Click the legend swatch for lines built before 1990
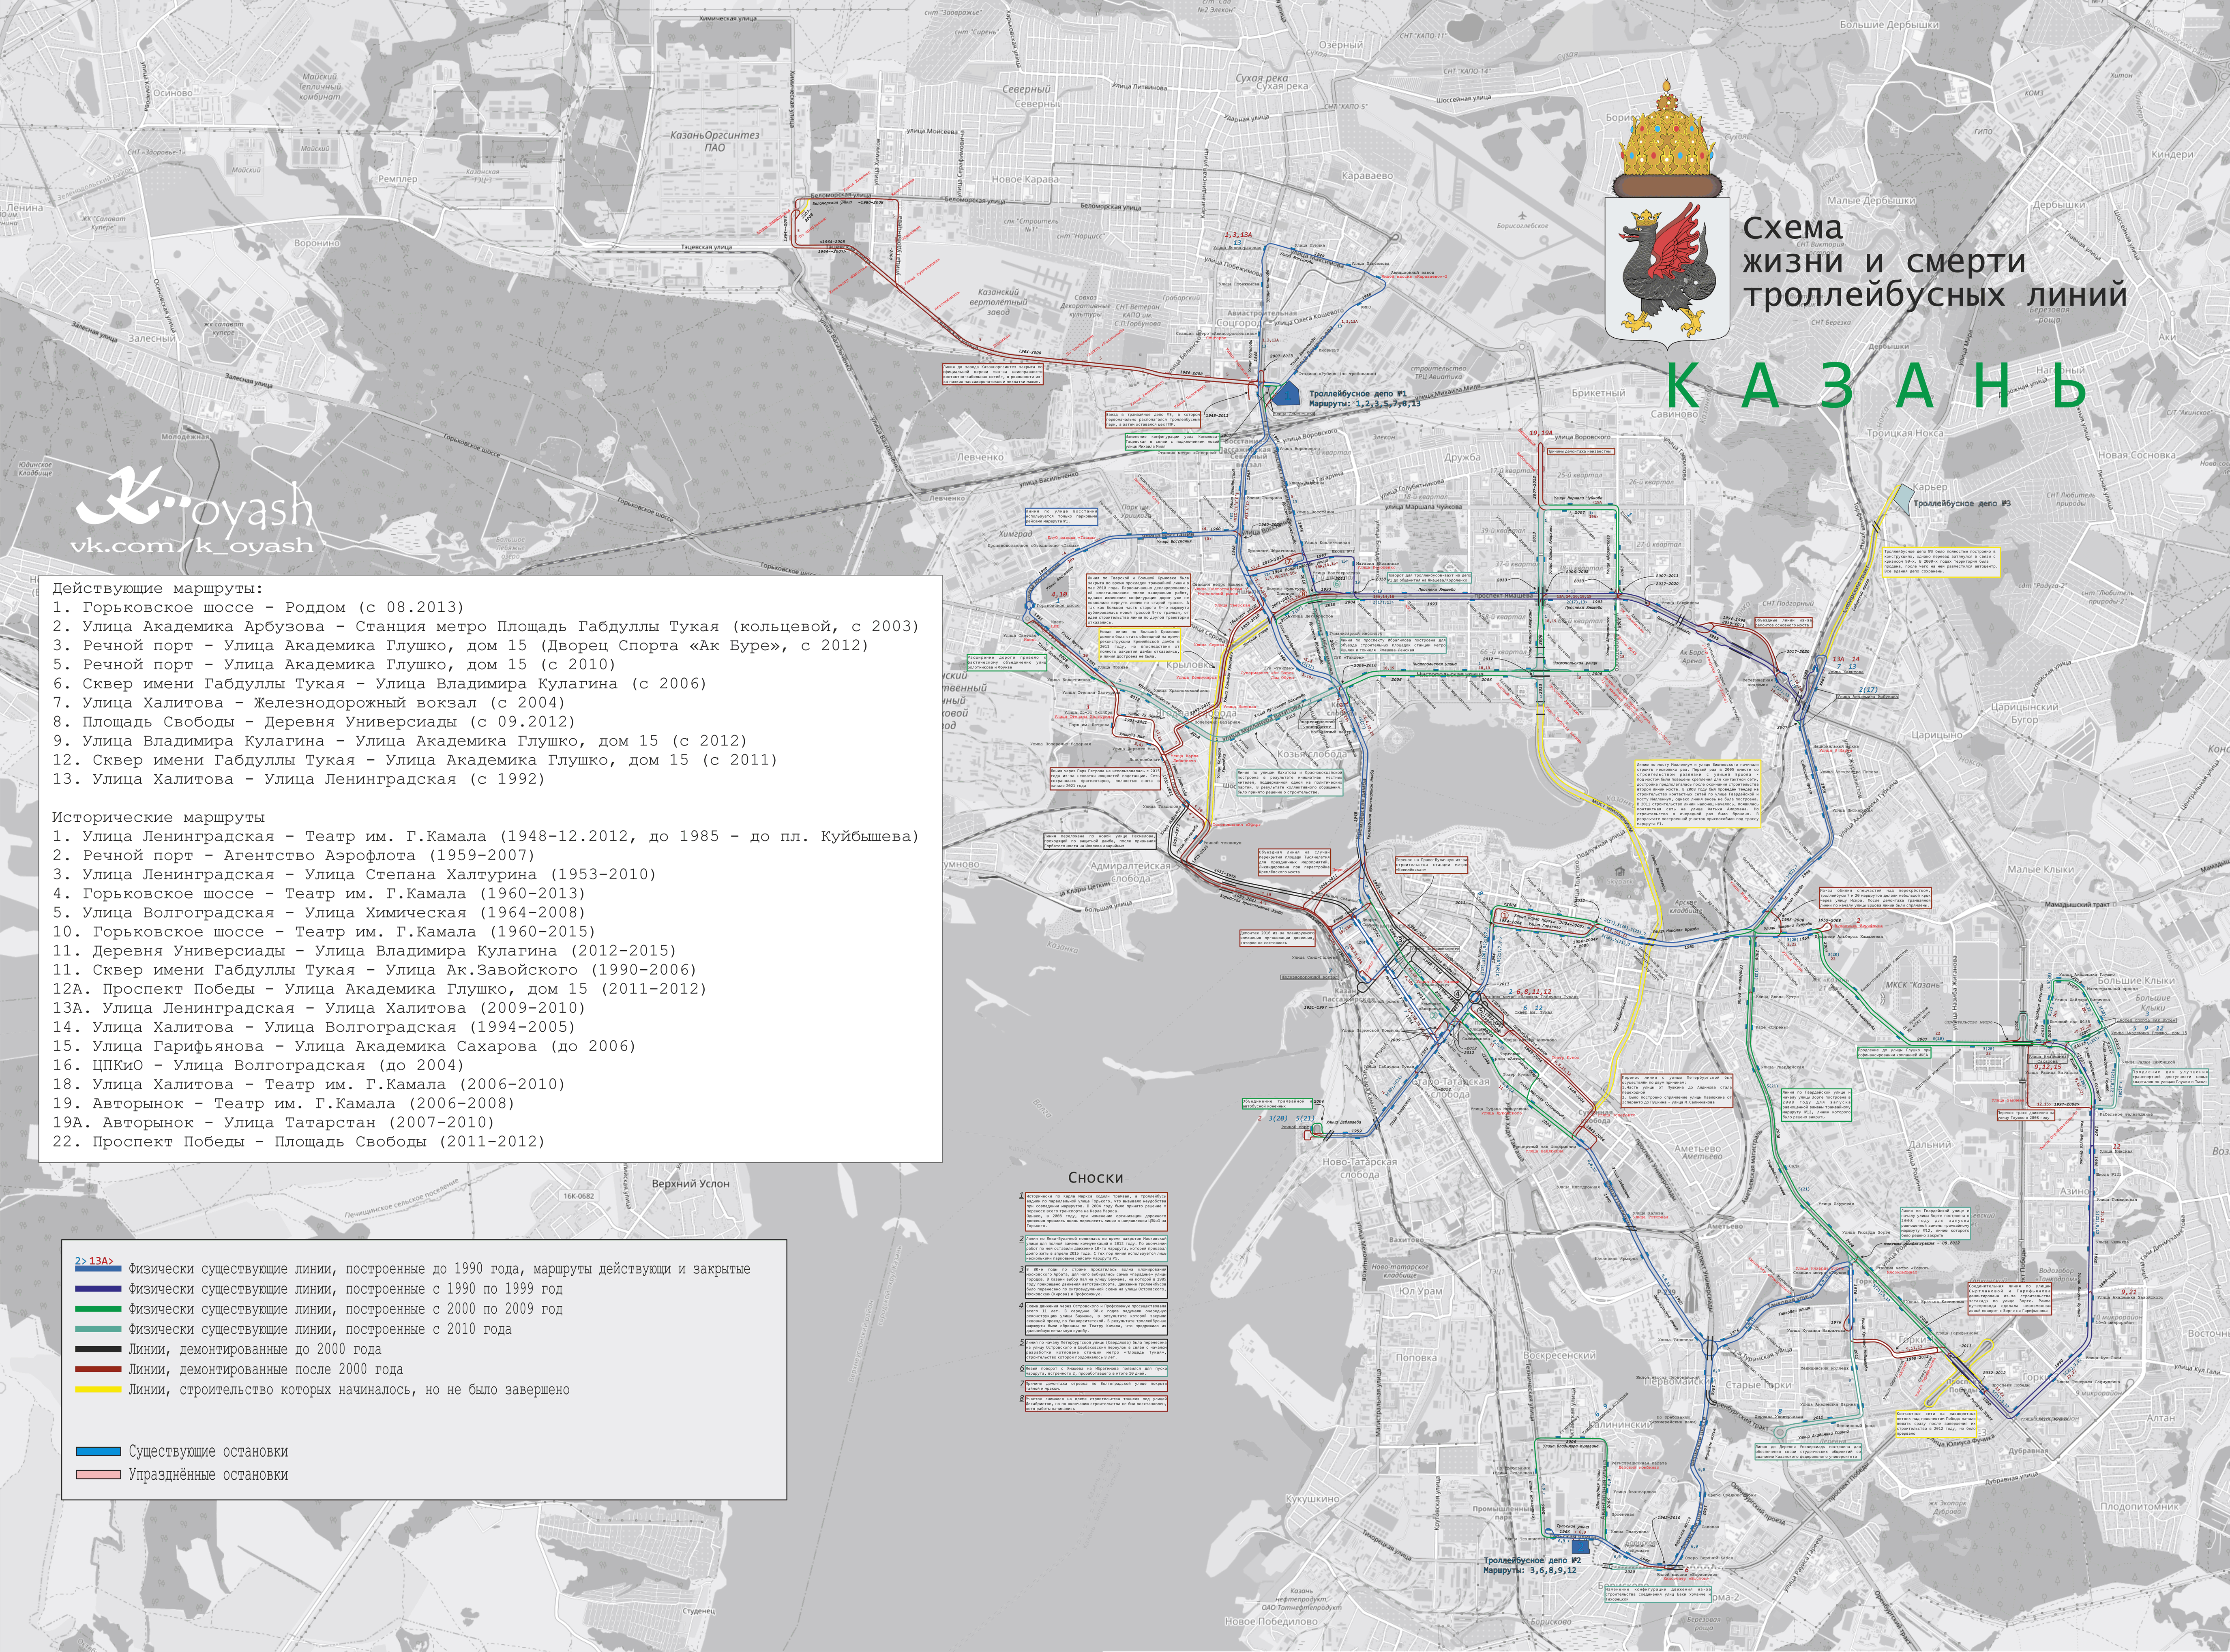The width and height of the screenshot is (2230, 1652). 98,1268
